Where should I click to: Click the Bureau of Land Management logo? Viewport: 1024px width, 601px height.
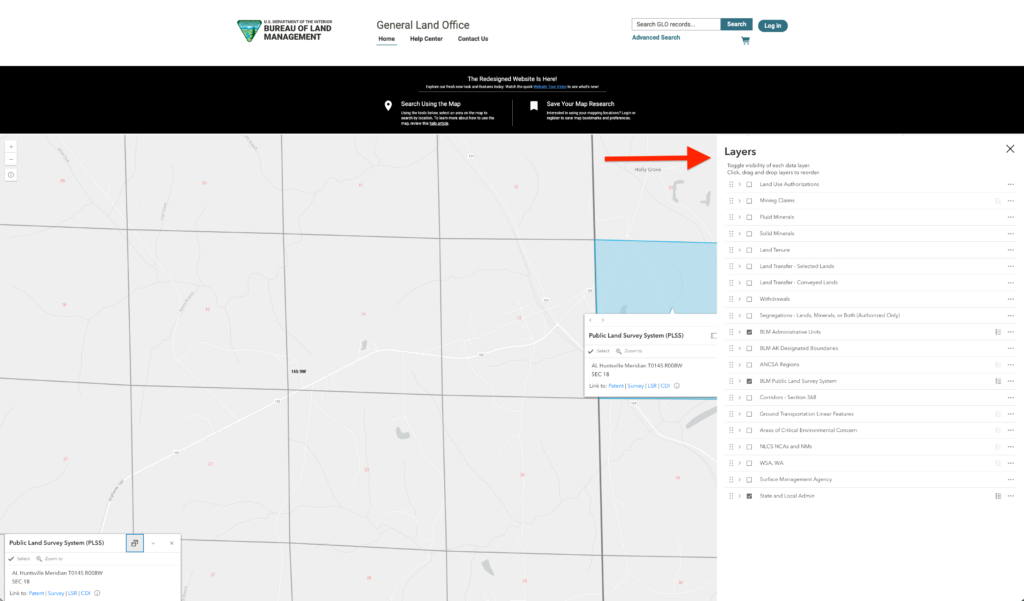pyautogui.click(x=285, y=31)
